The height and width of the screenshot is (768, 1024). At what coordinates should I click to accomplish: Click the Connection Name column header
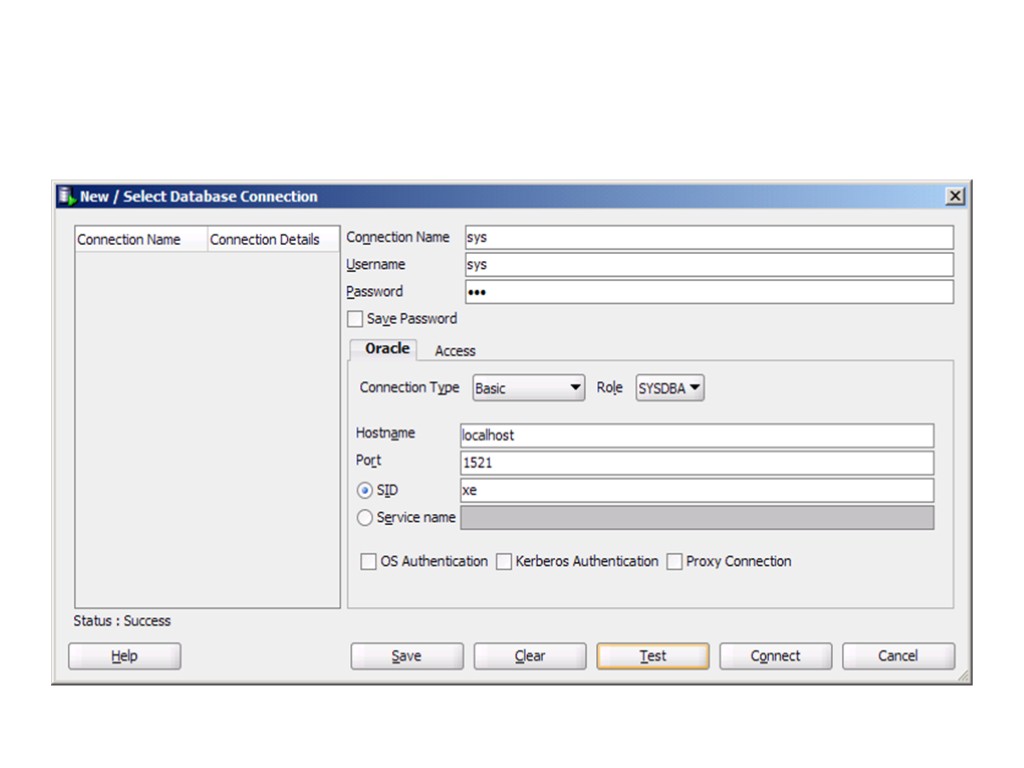[141, 240]
